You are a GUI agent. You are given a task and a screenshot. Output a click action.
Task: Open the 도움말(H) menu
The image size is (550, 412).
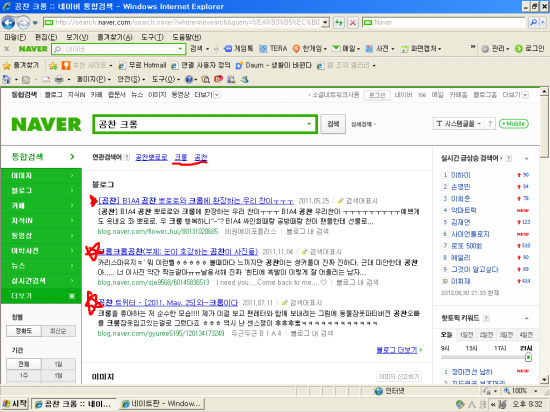pos(187,37)
